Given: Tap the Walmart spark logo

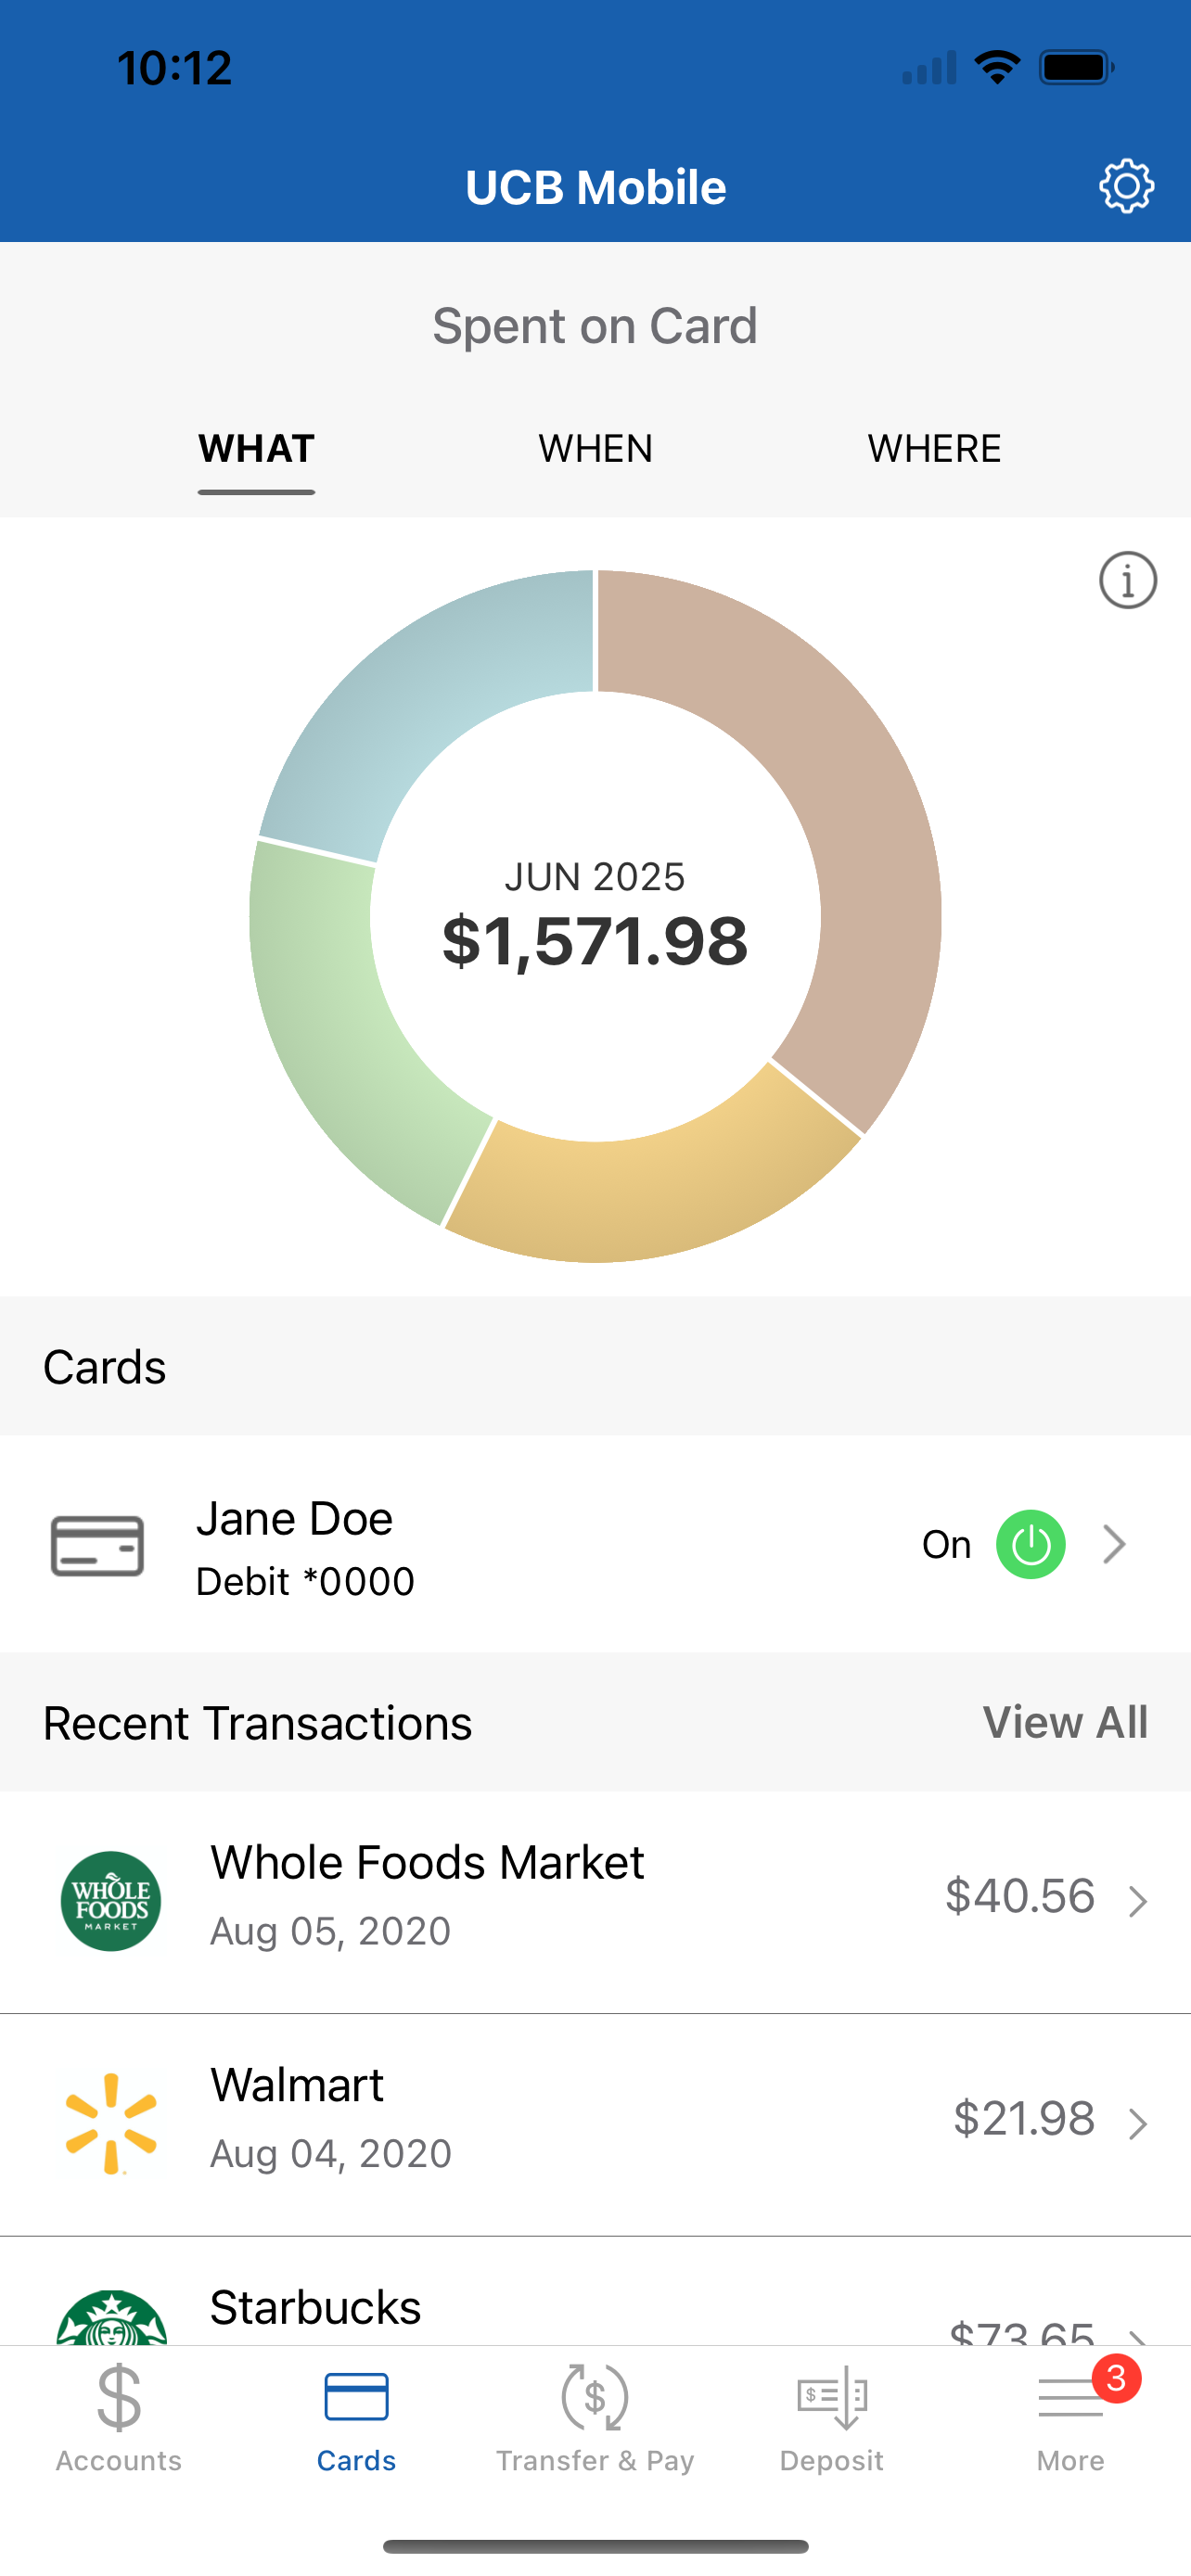Looking at the screenshot, I should click(x=111, y=2124).
